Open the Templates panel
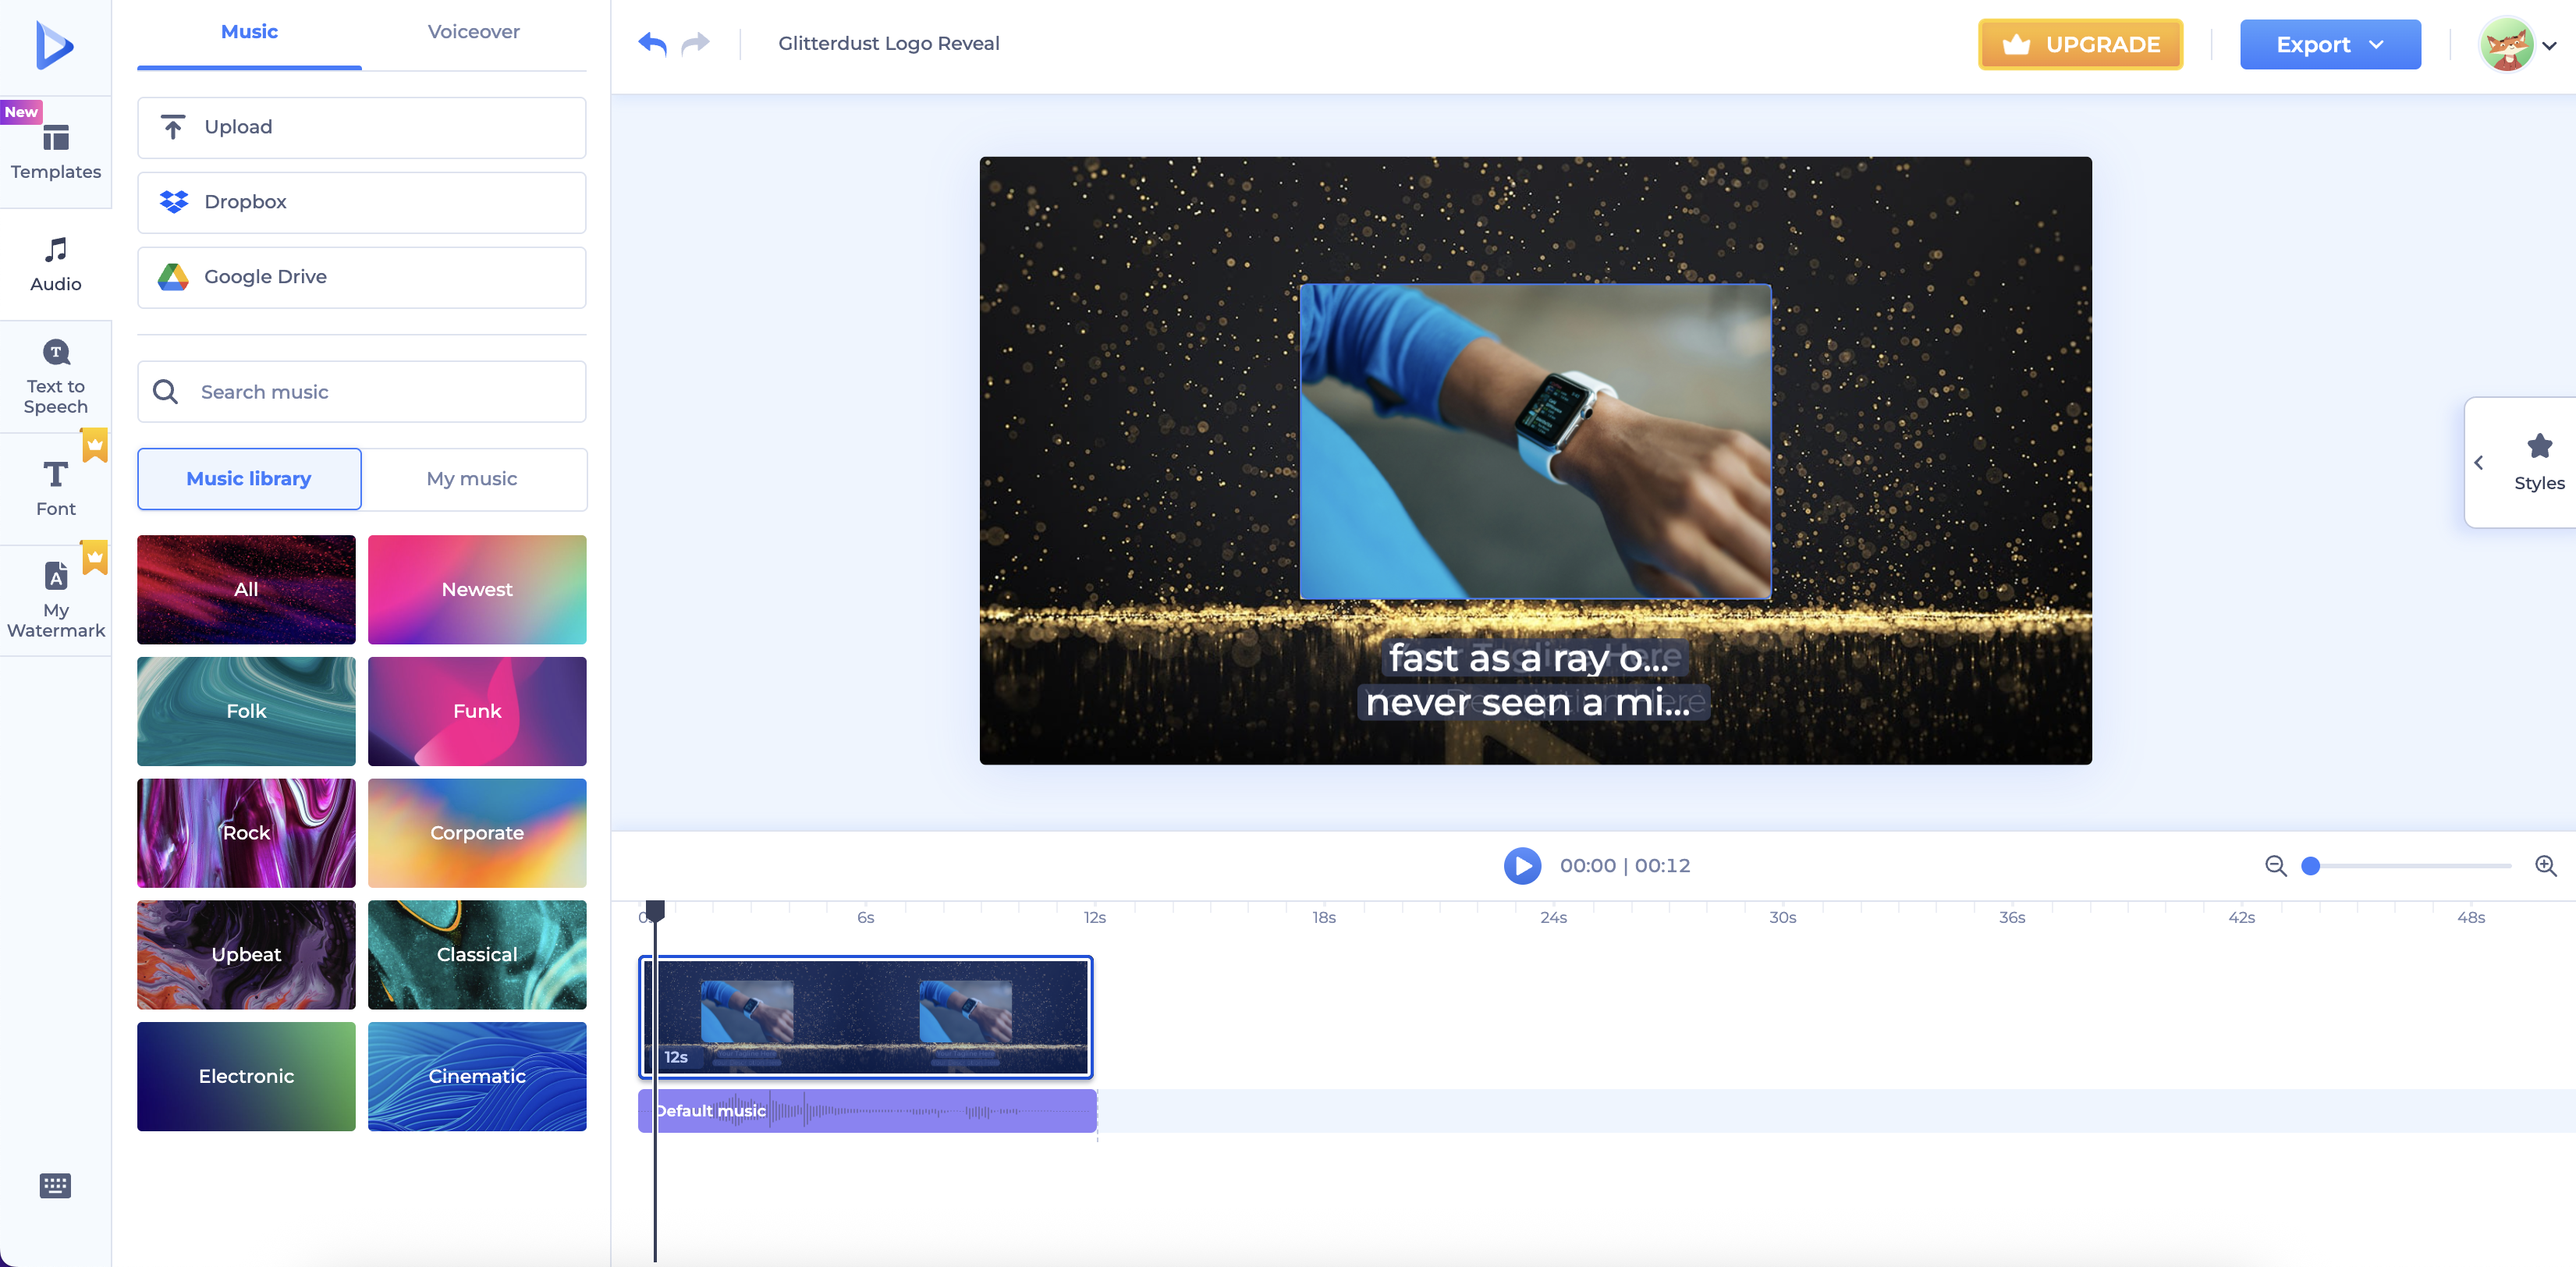The width and height of the screenshot is (2576, 1267). point(56,152)
